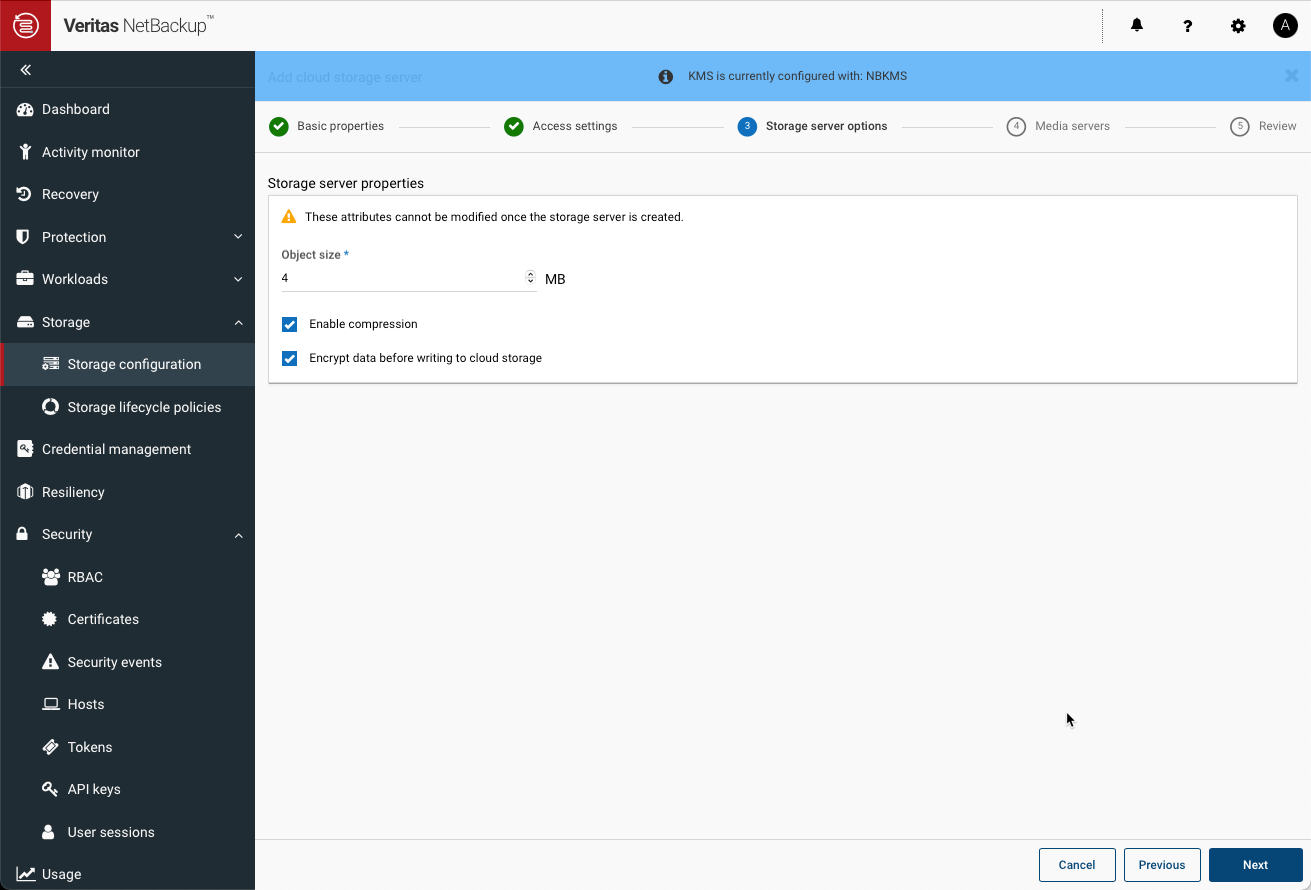Expand the Workloads menu chevron
This screenshot has width=1311, height=890.
238,279
